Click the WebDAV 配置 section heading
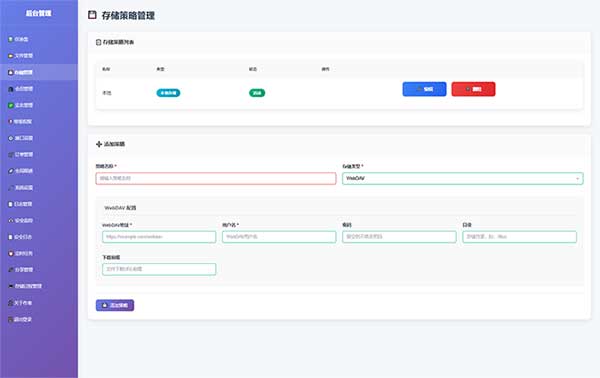Viewport: 600px width, 378px height. 120,208
